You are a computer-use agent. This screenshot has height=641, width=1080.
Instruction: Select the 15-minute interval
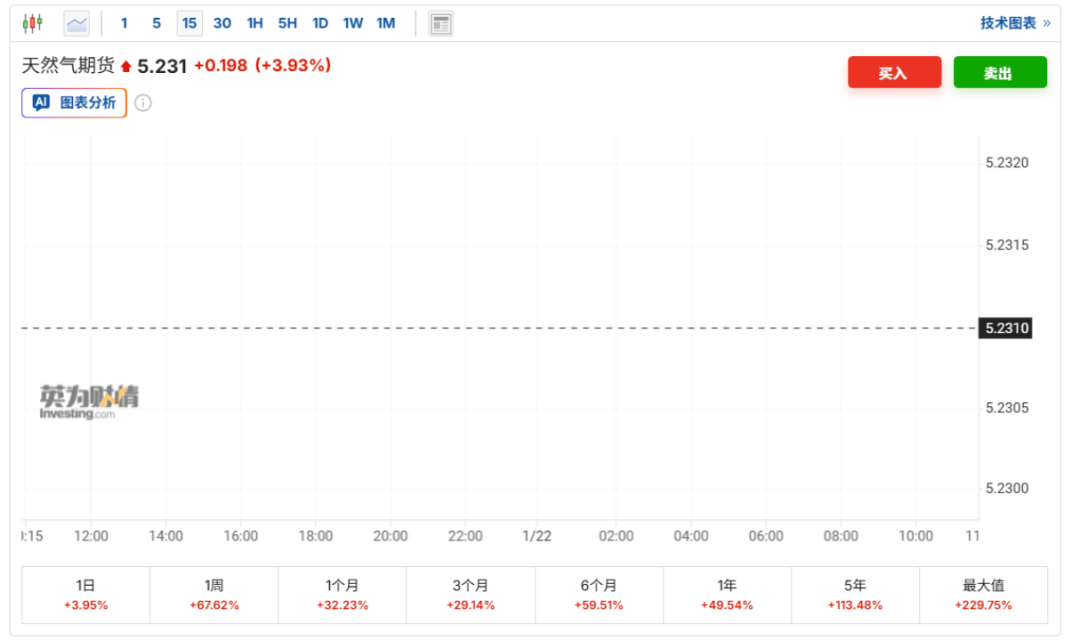pyautogui.click(x=189, y=23)
